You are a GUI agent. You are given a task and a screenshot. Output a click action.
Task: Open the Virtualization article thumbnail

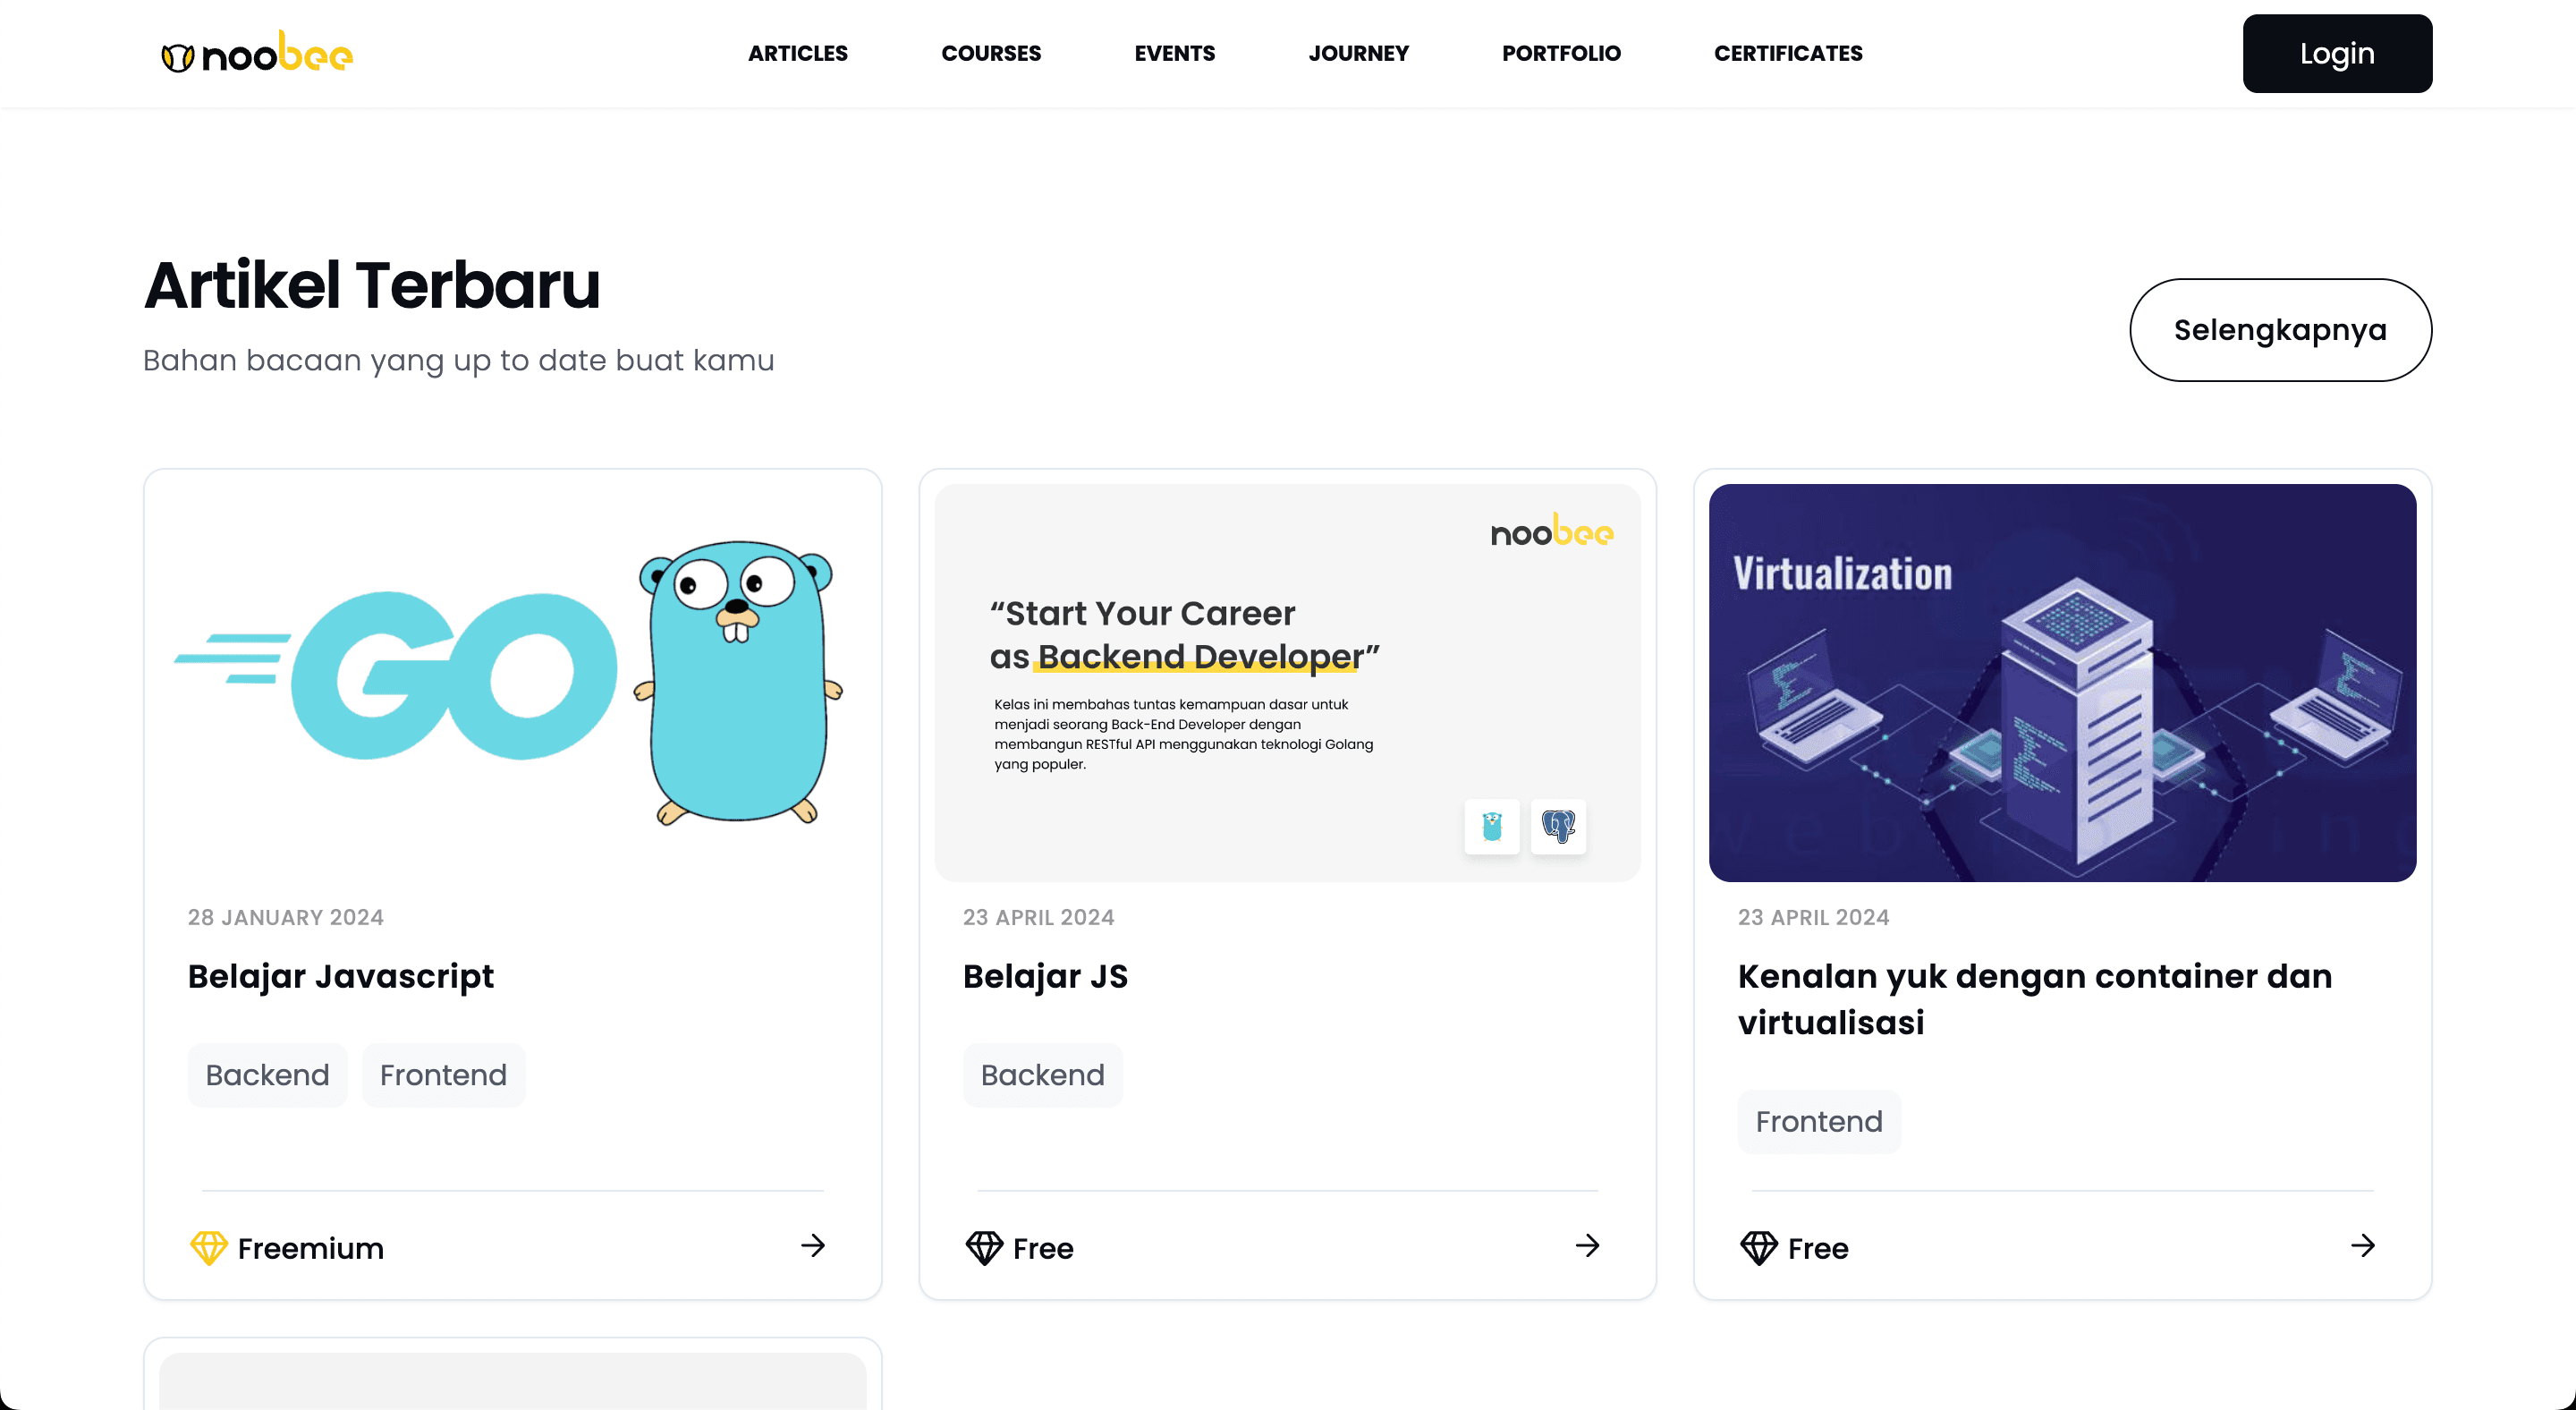coord(2062,682)
